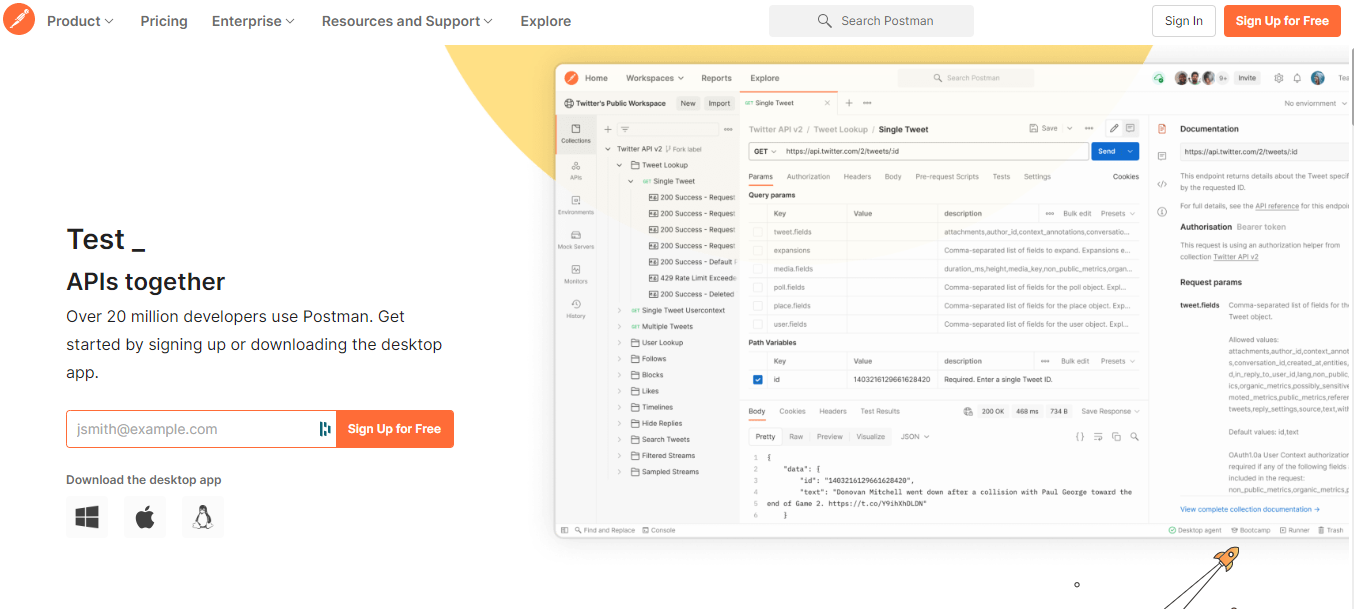
Task: Uncheck the id path variable
Action: point(756,379)
